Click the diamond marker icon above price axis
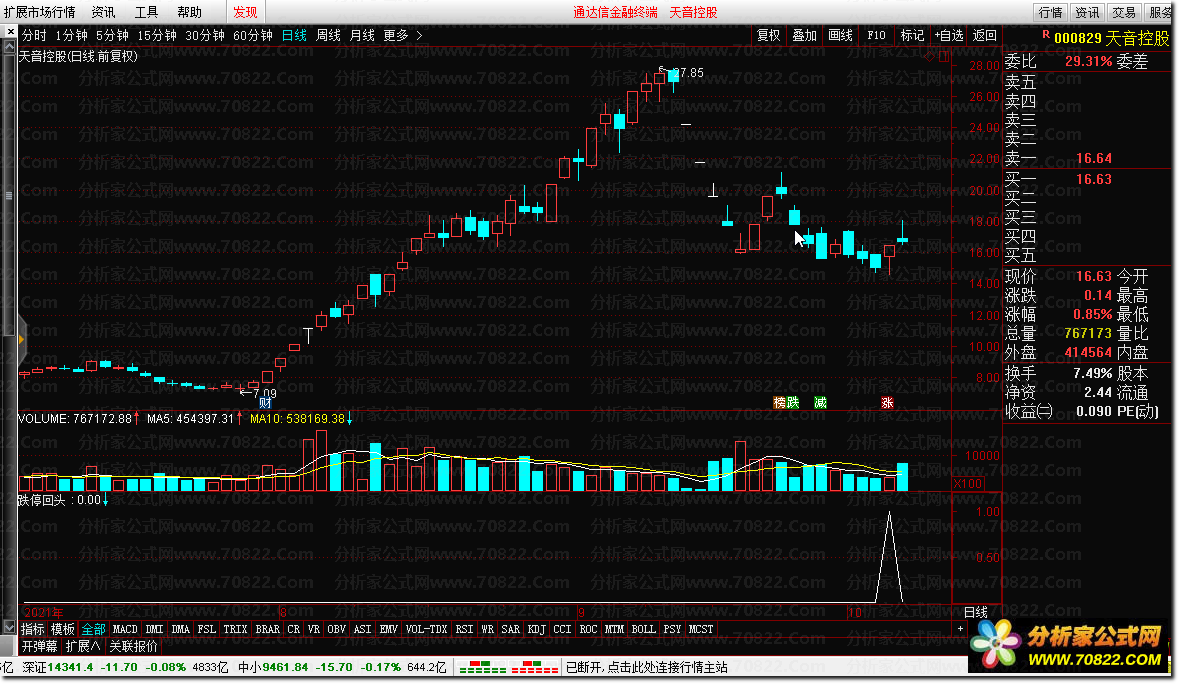The height and width of the screenshot is (684, 1180). [931, 56]
